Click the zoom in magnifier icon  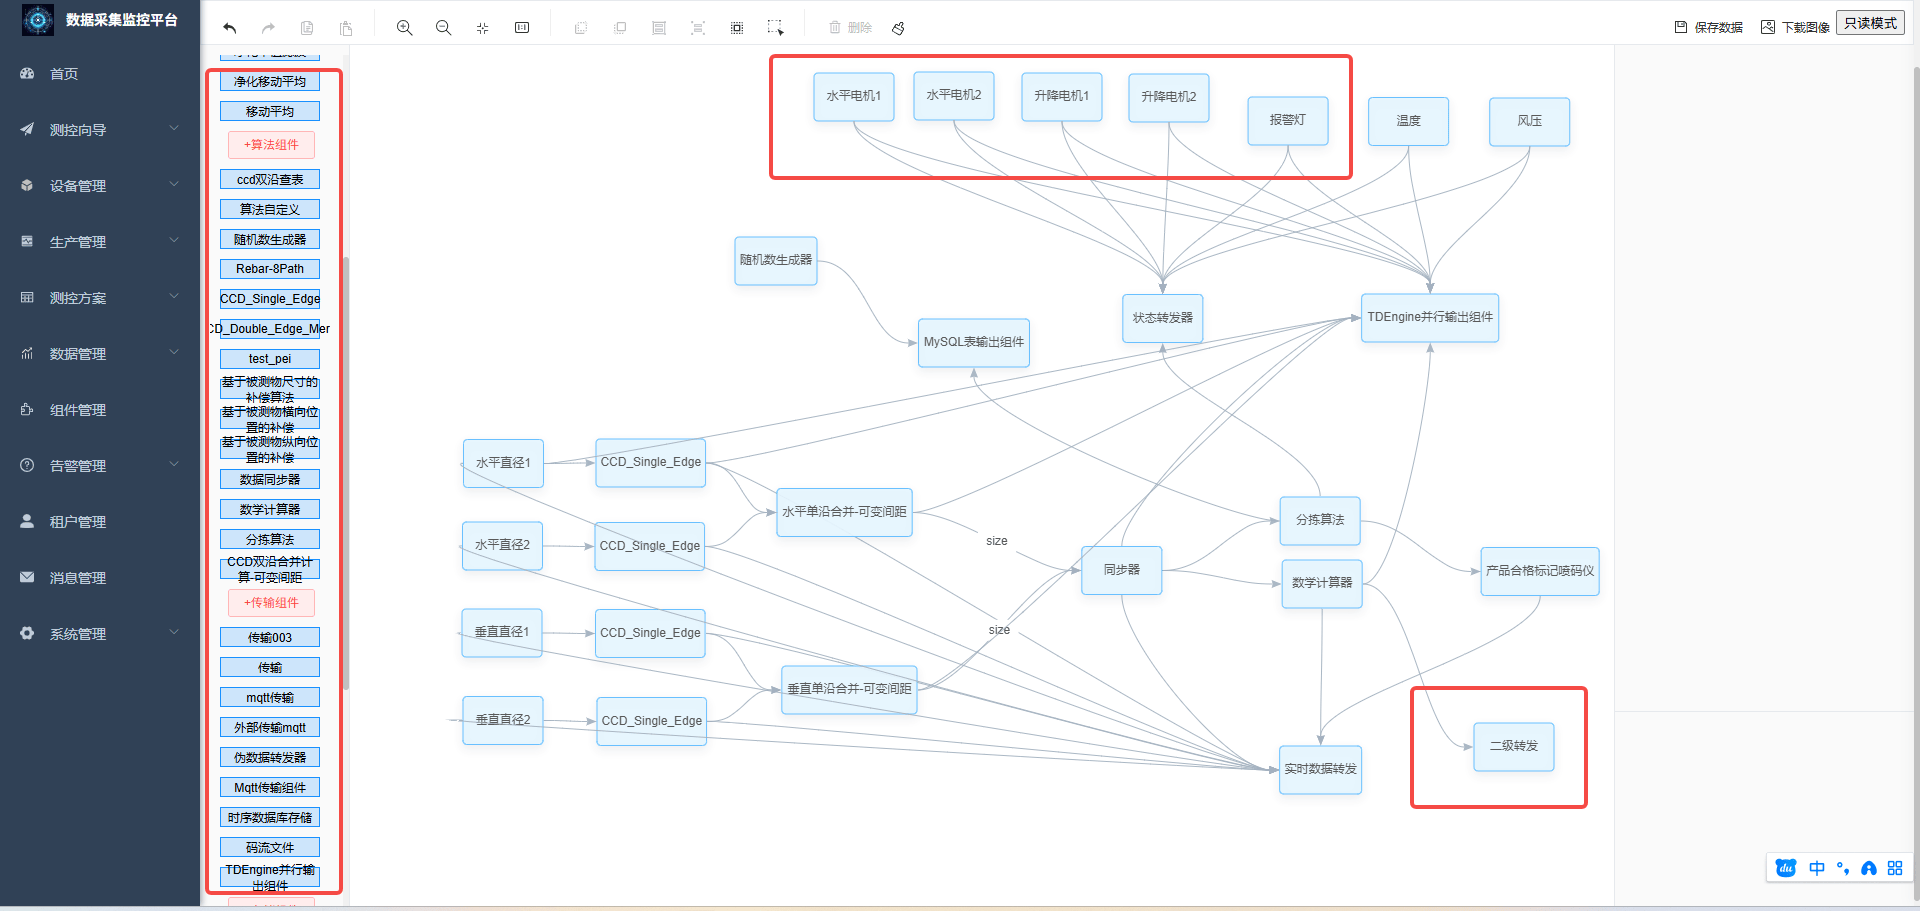(x=404, y=28)
